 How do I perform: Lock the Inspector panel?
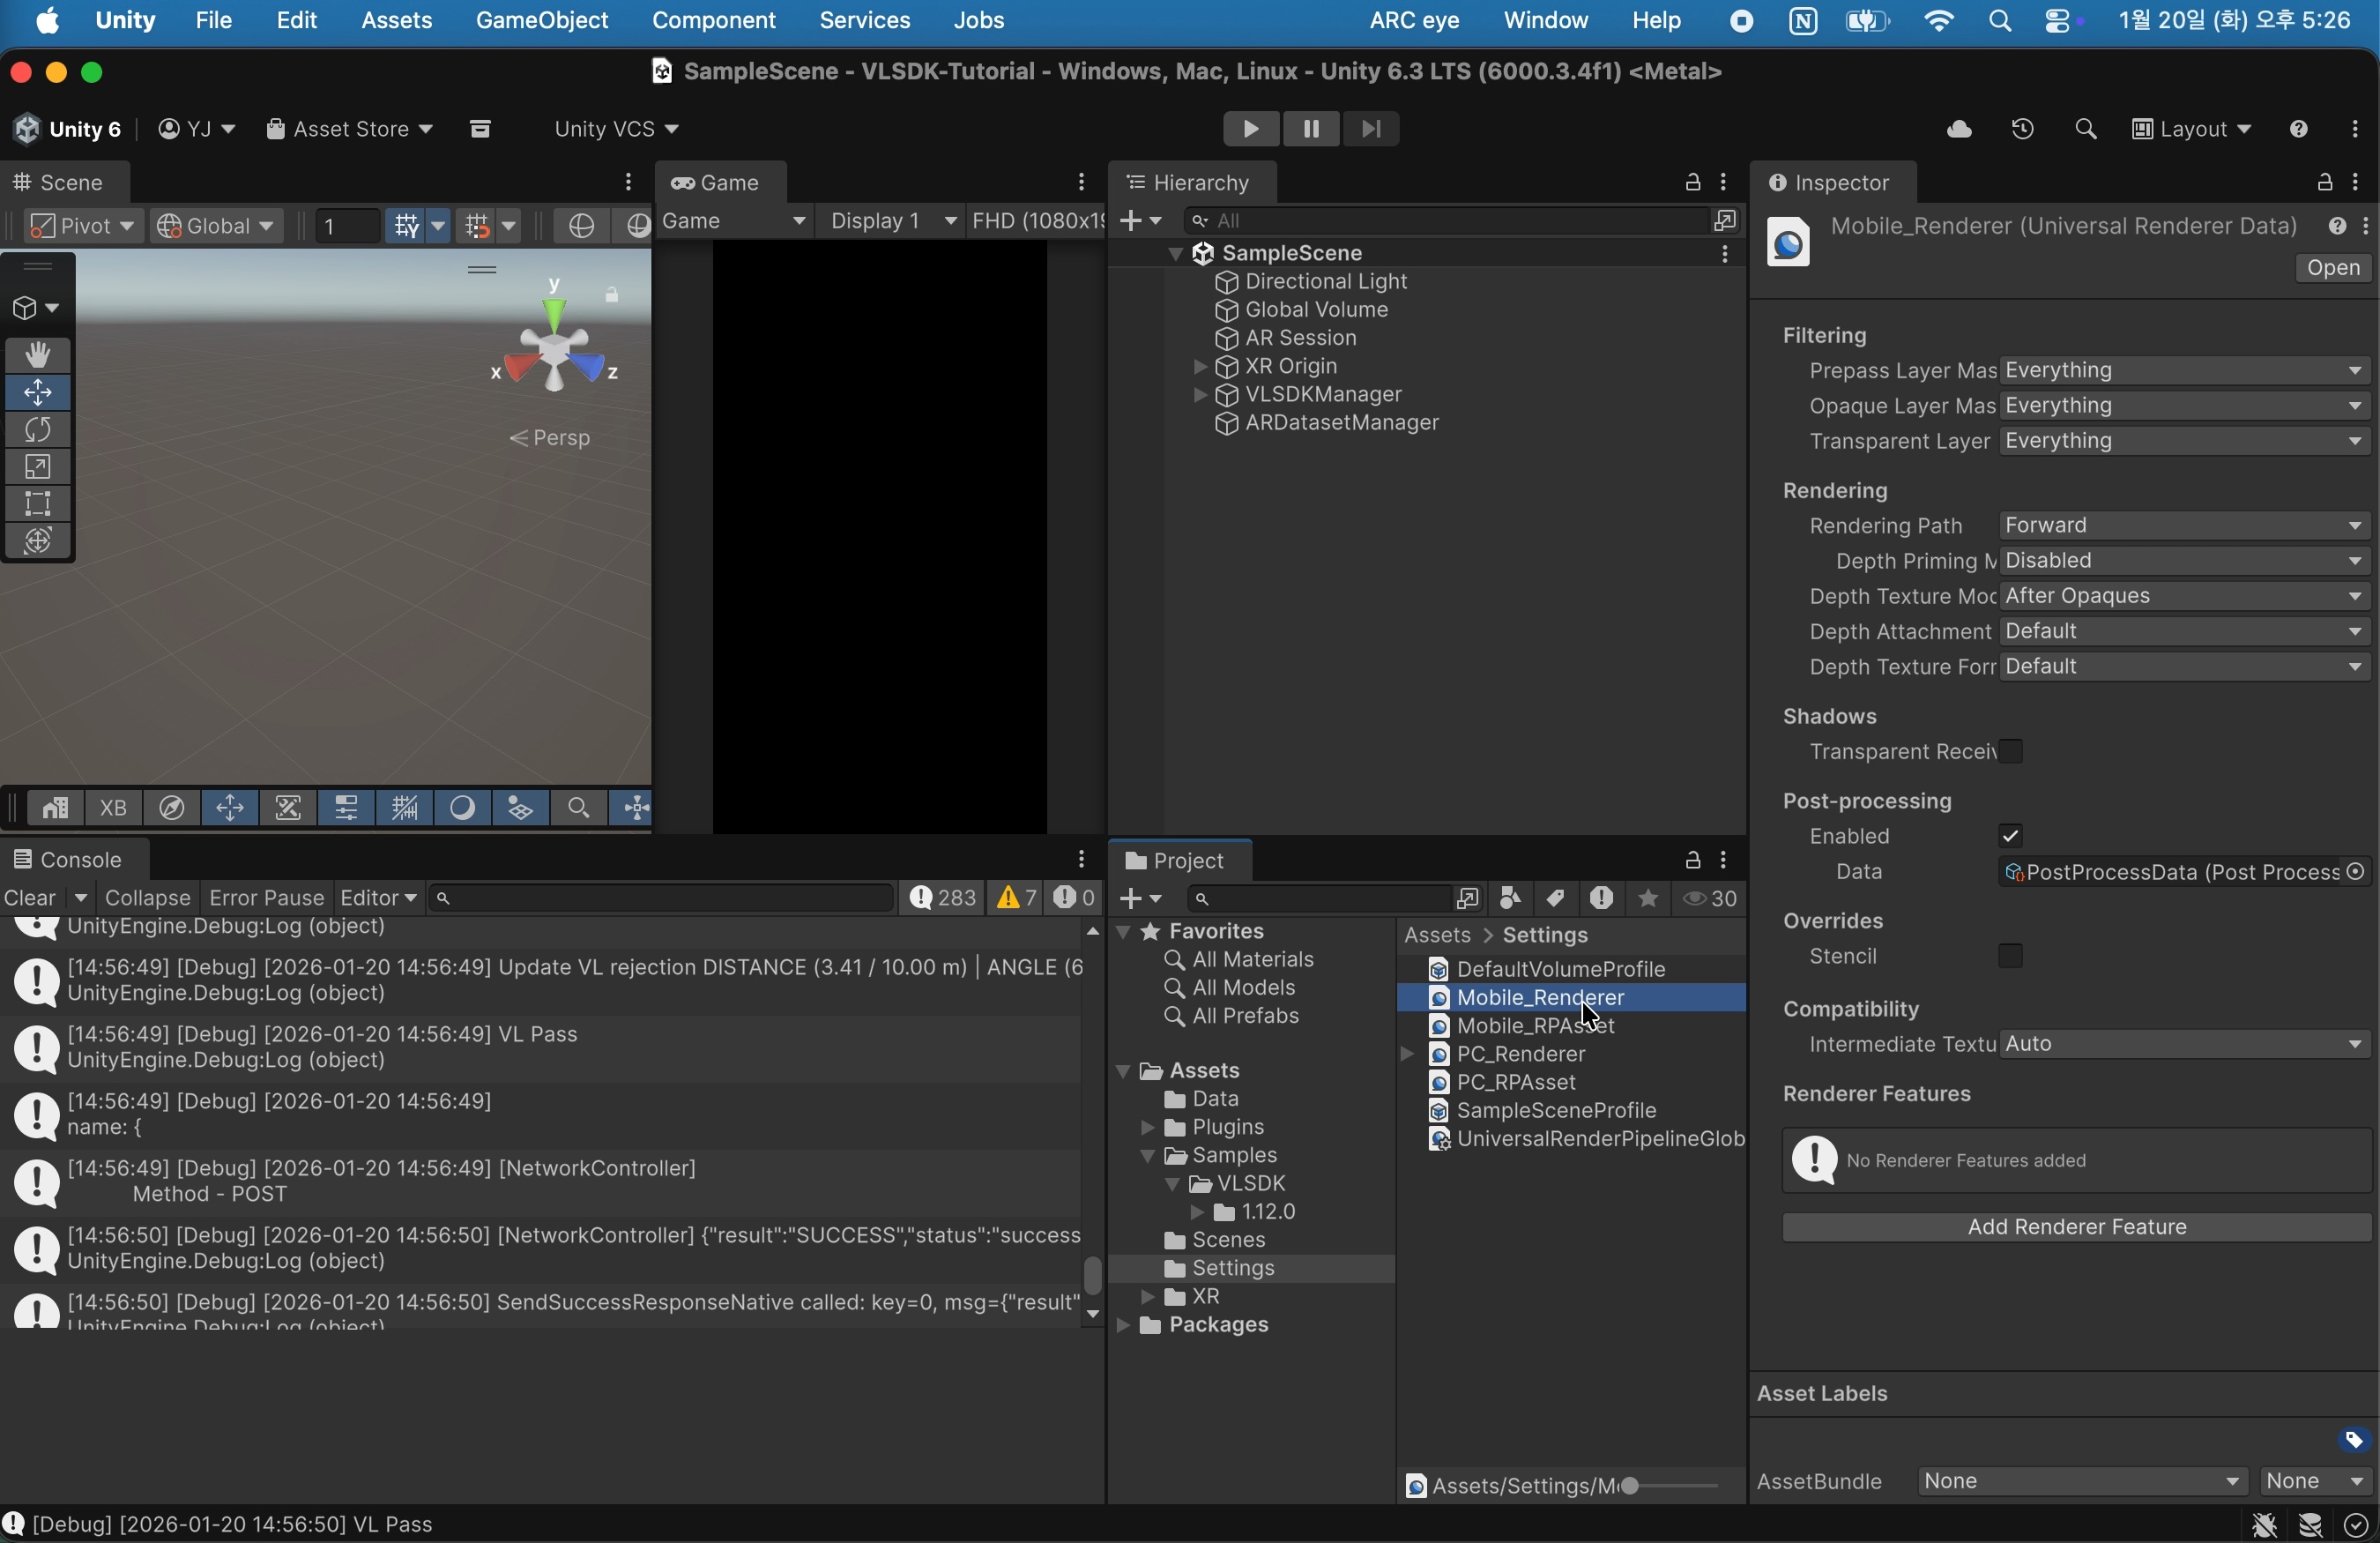[2324, 183]
